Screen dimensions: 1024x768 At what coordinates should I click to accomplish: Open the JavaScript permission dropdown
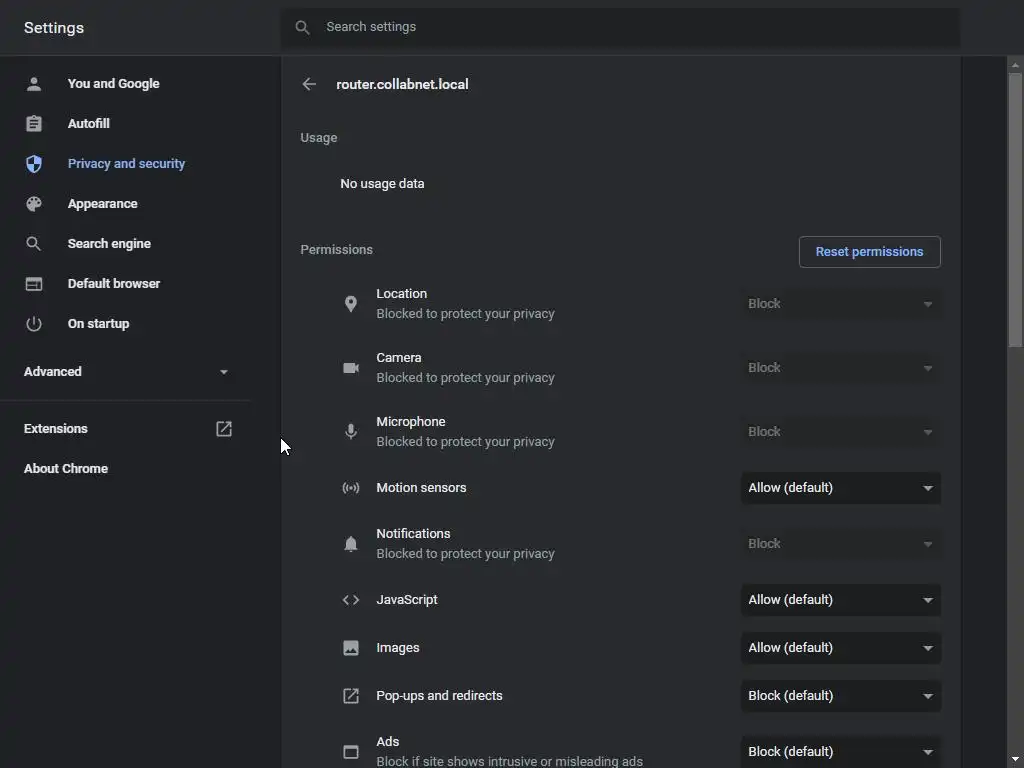coord(840,600)
